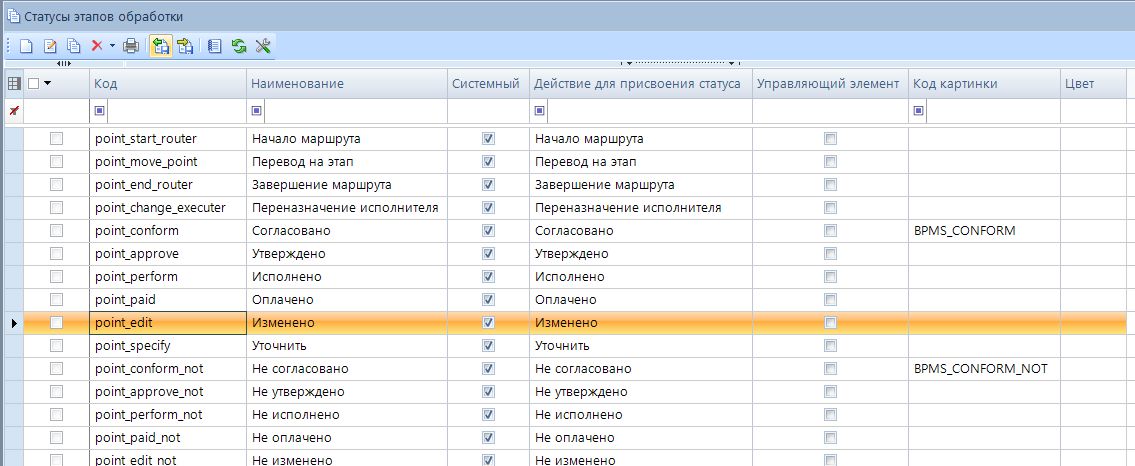Viewport: 1135px width, 466px height.
Task: Open the wrench settings tool icon
Action: [x=263, y=45]
